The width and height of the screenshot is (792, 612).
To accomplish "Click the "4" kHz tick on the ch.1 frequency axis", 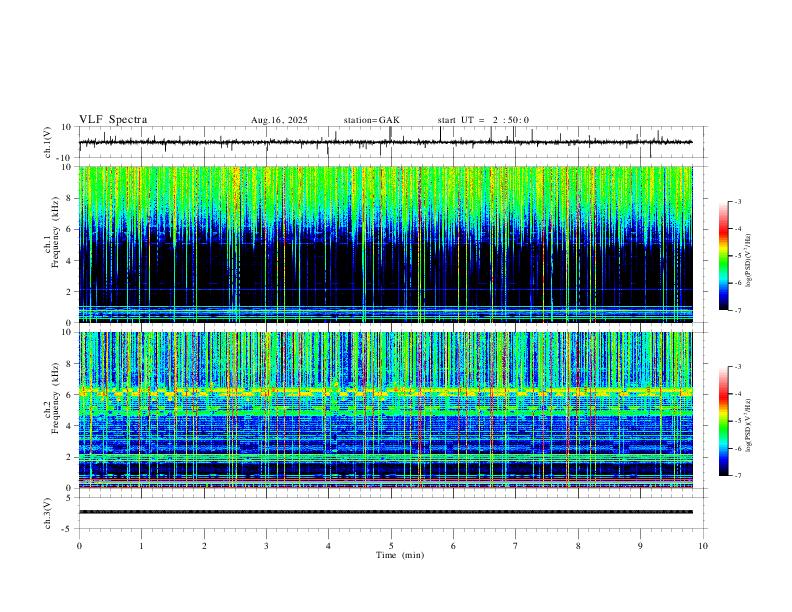I will pos(69,261).
